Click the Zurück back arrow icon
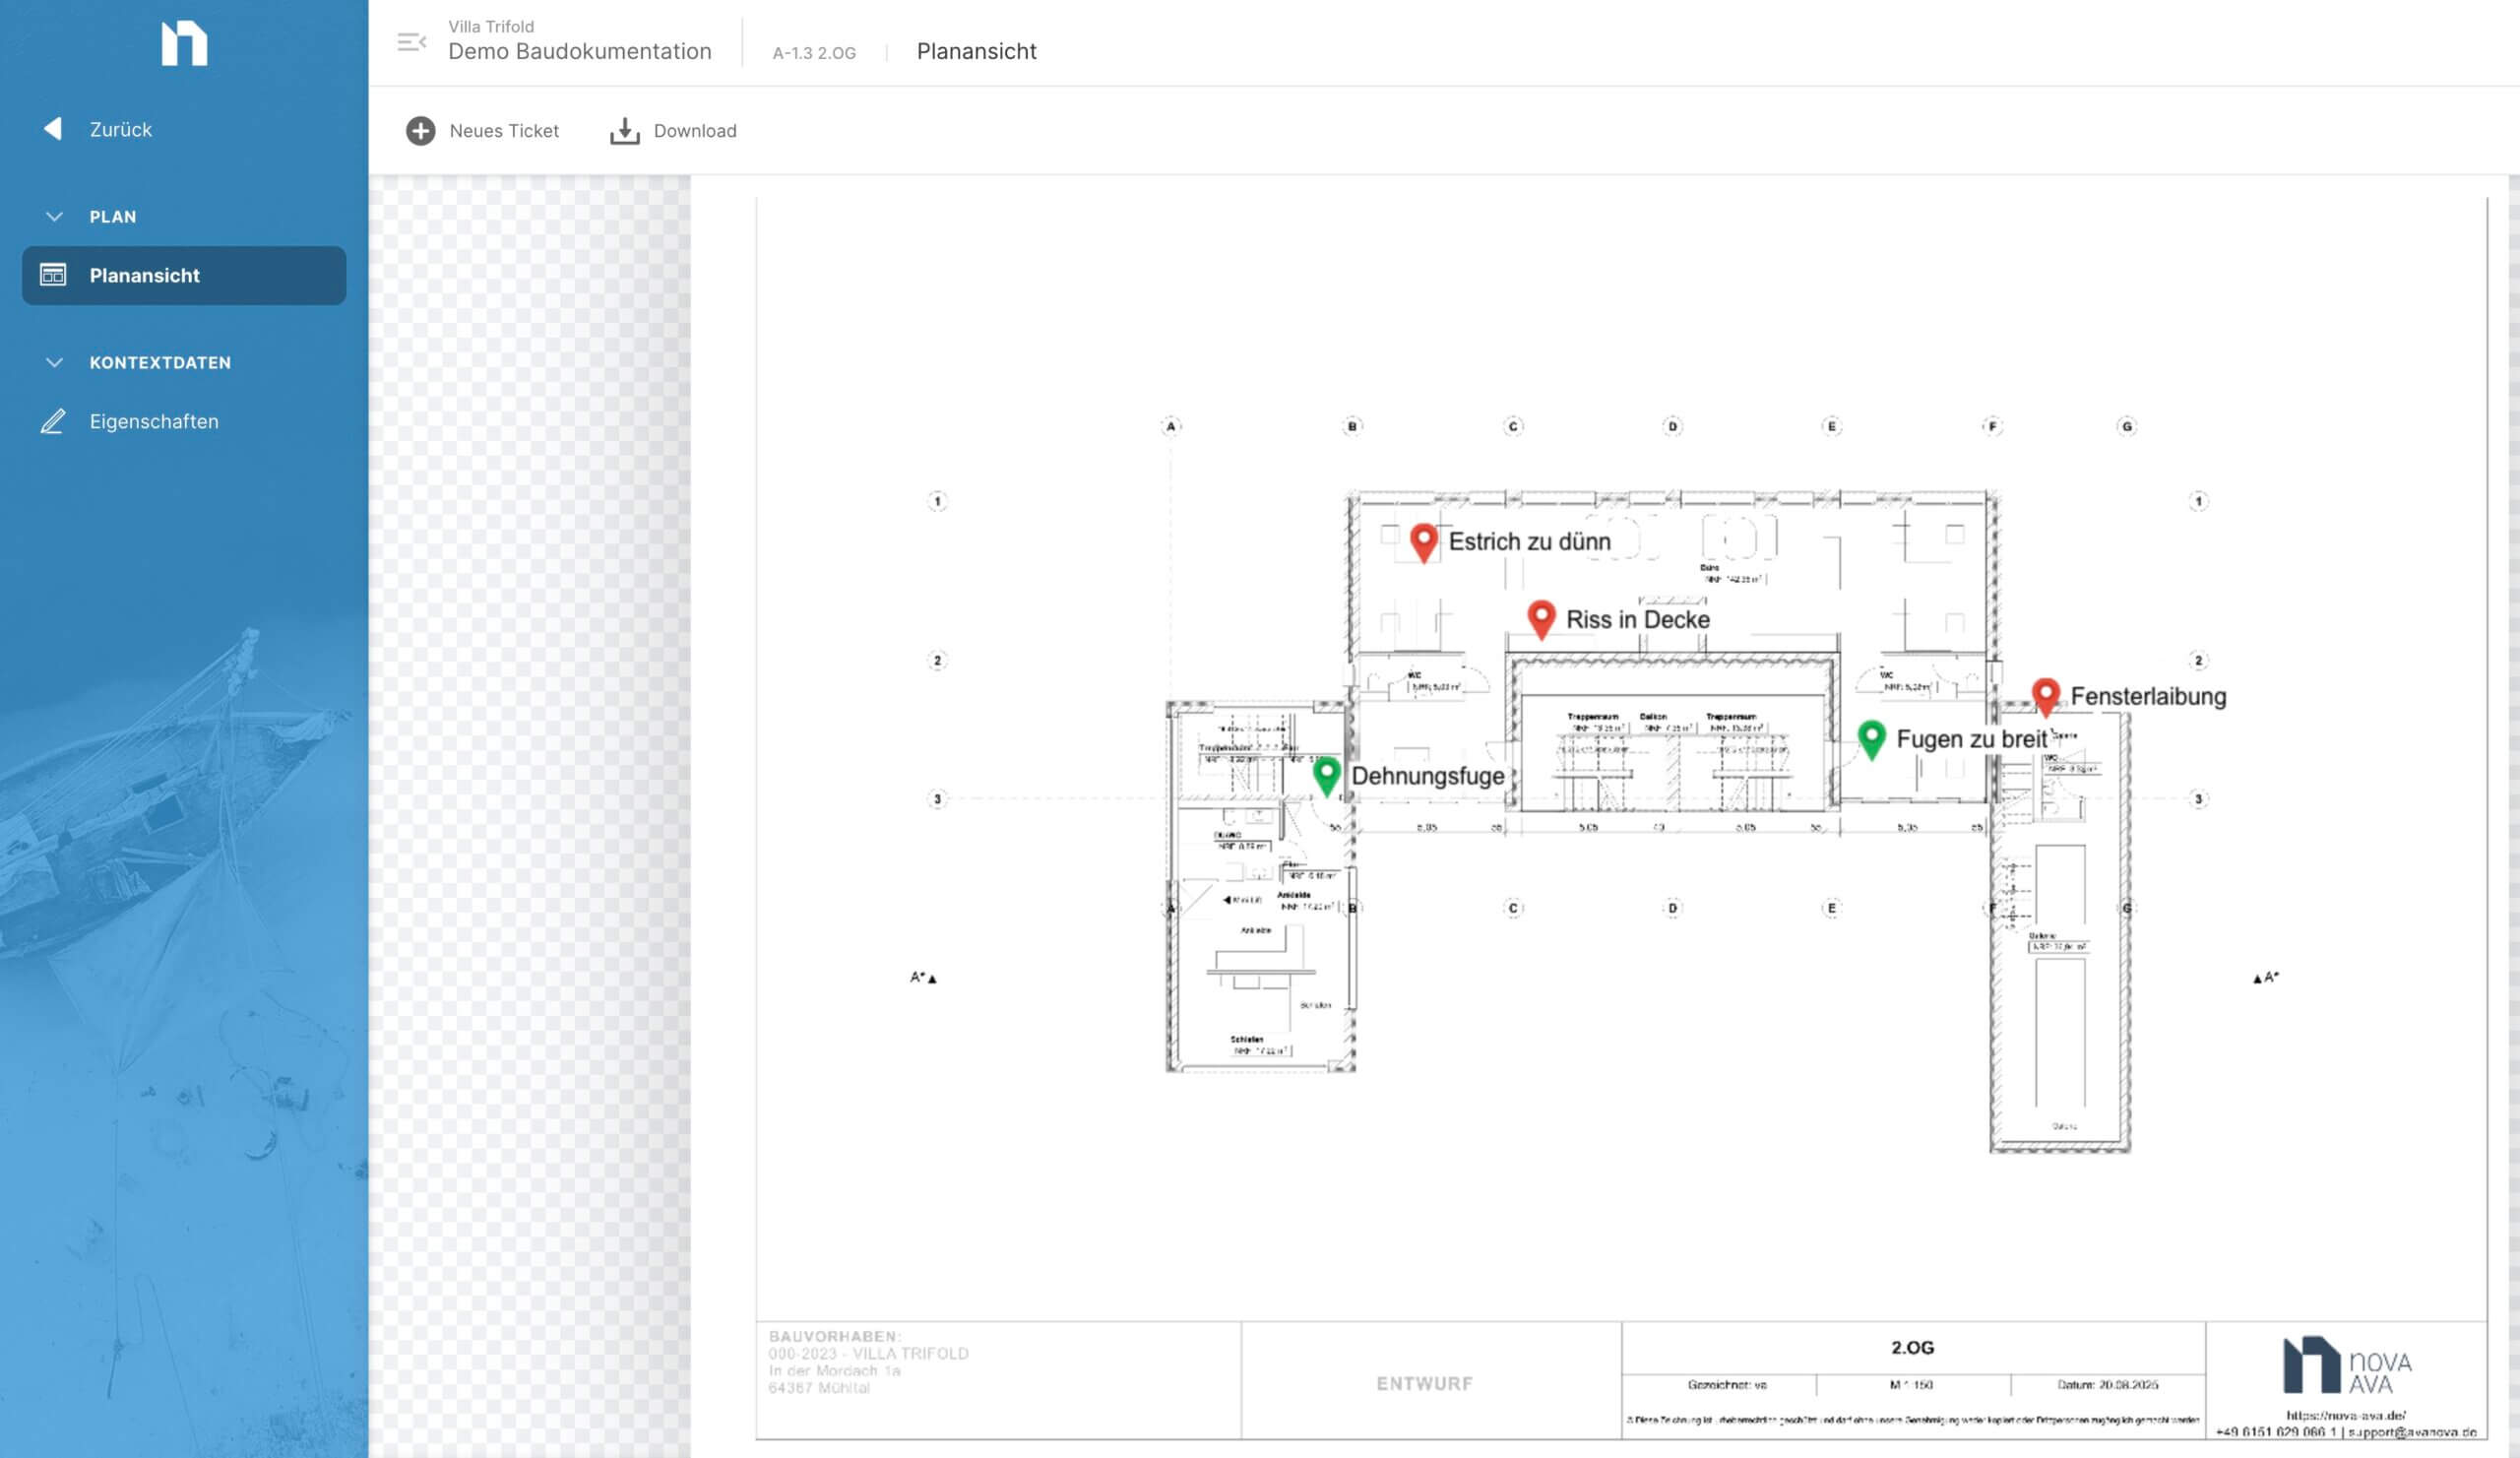 click(x=53, y=129)
